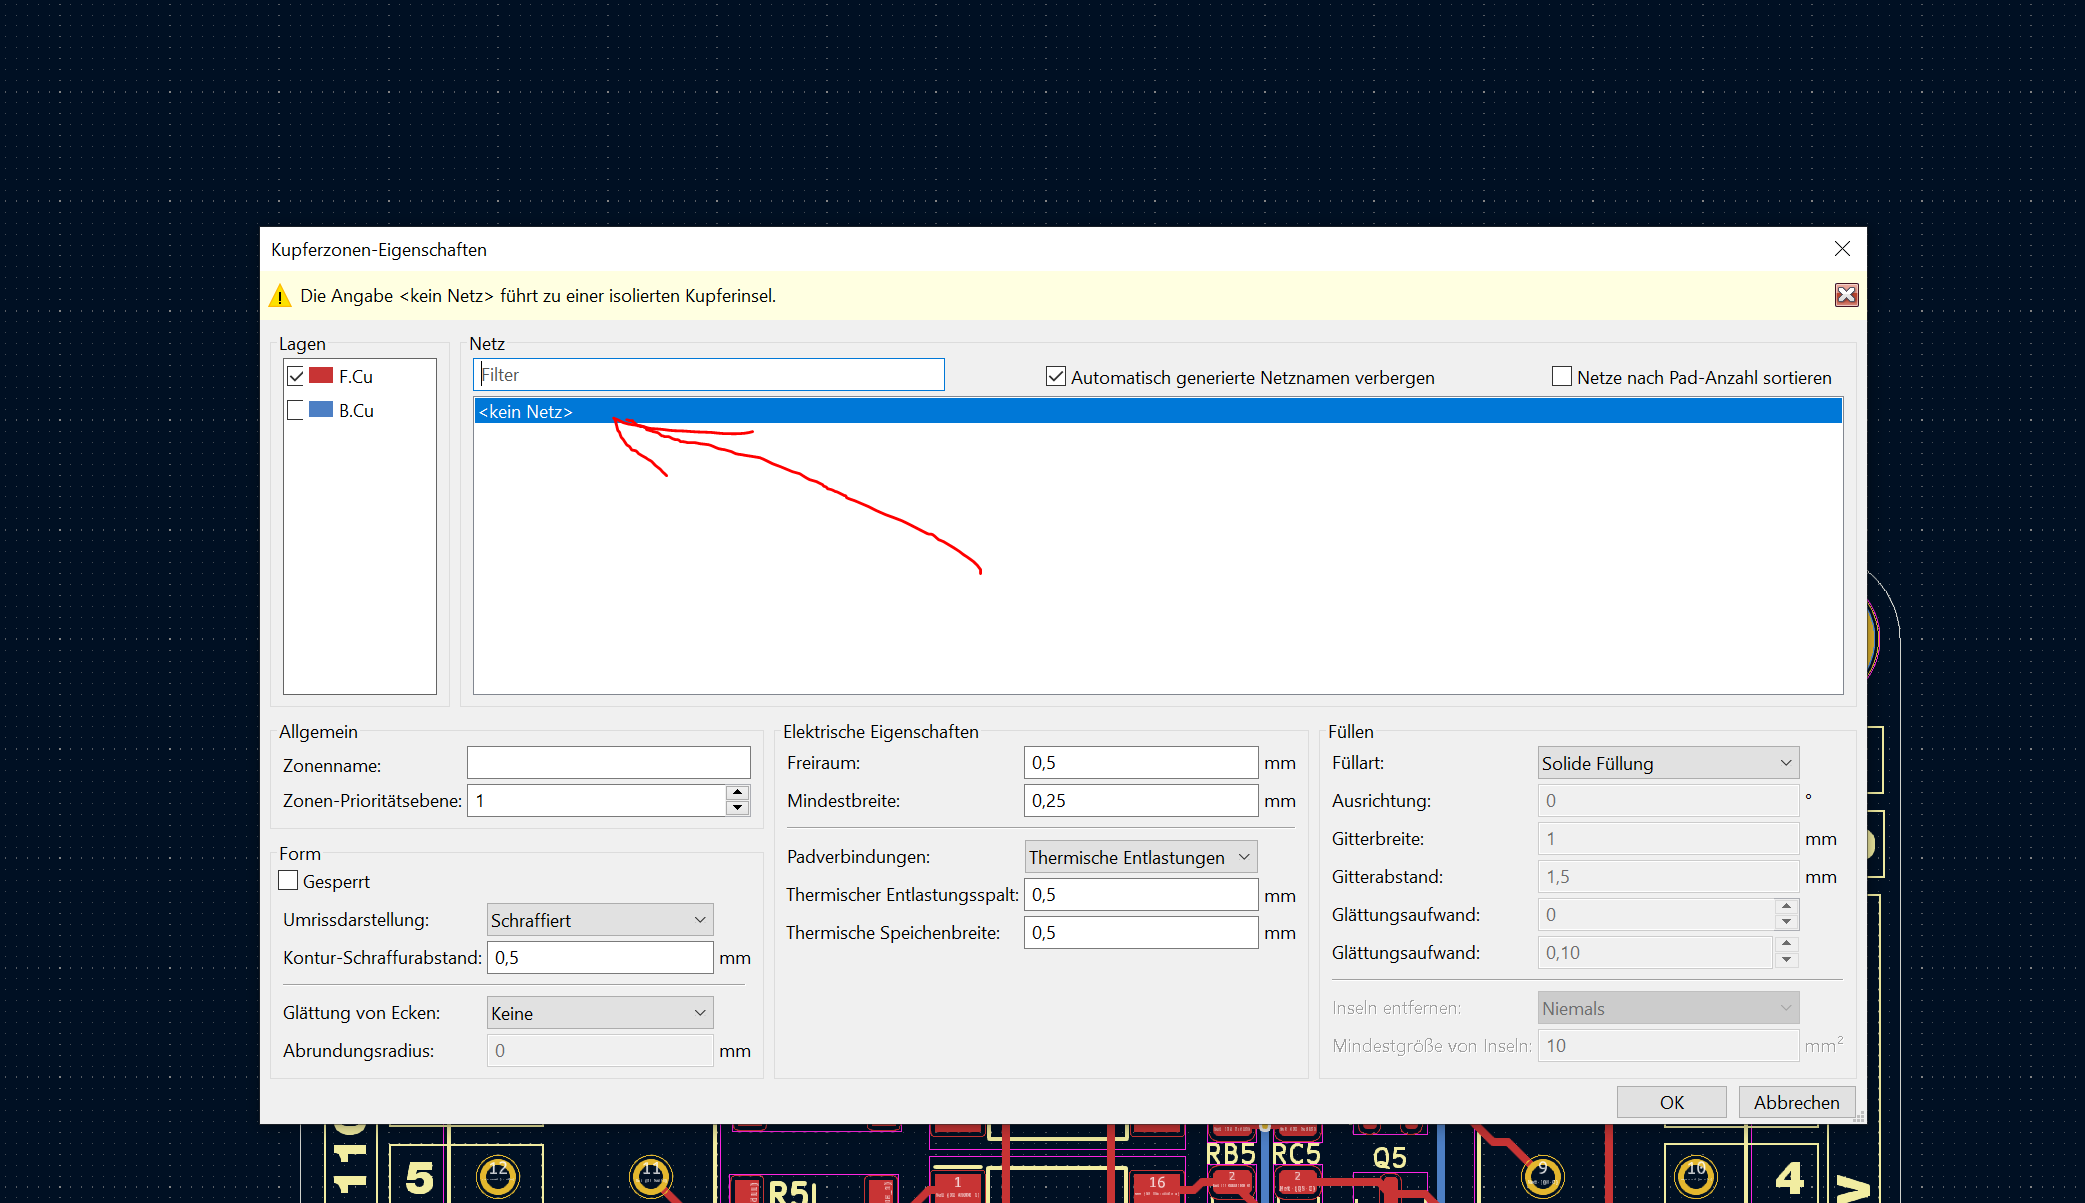Click pad 11 on the PCB canvas
This screenshot has height=1203, width=2085.
[x=651, y=1176]
